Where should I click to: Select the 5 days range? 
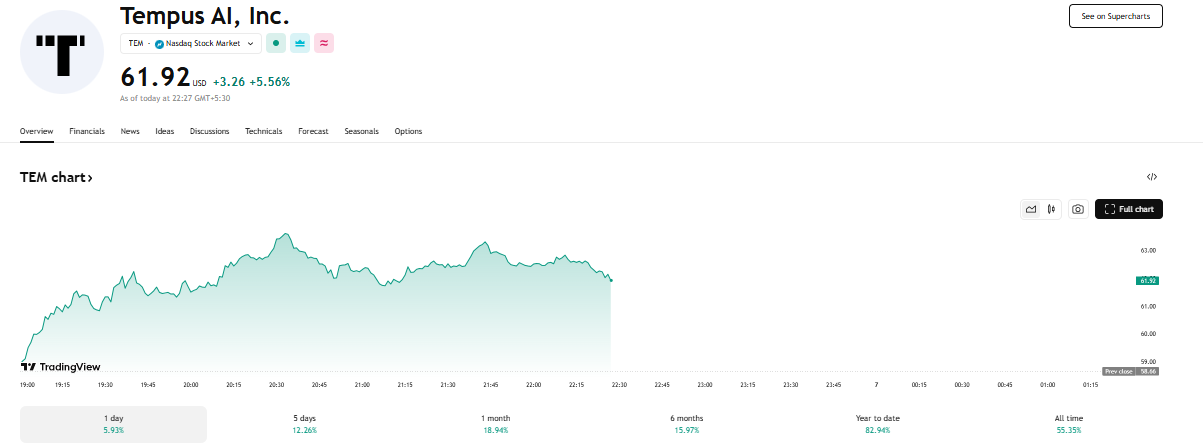(x=304, y=424)
